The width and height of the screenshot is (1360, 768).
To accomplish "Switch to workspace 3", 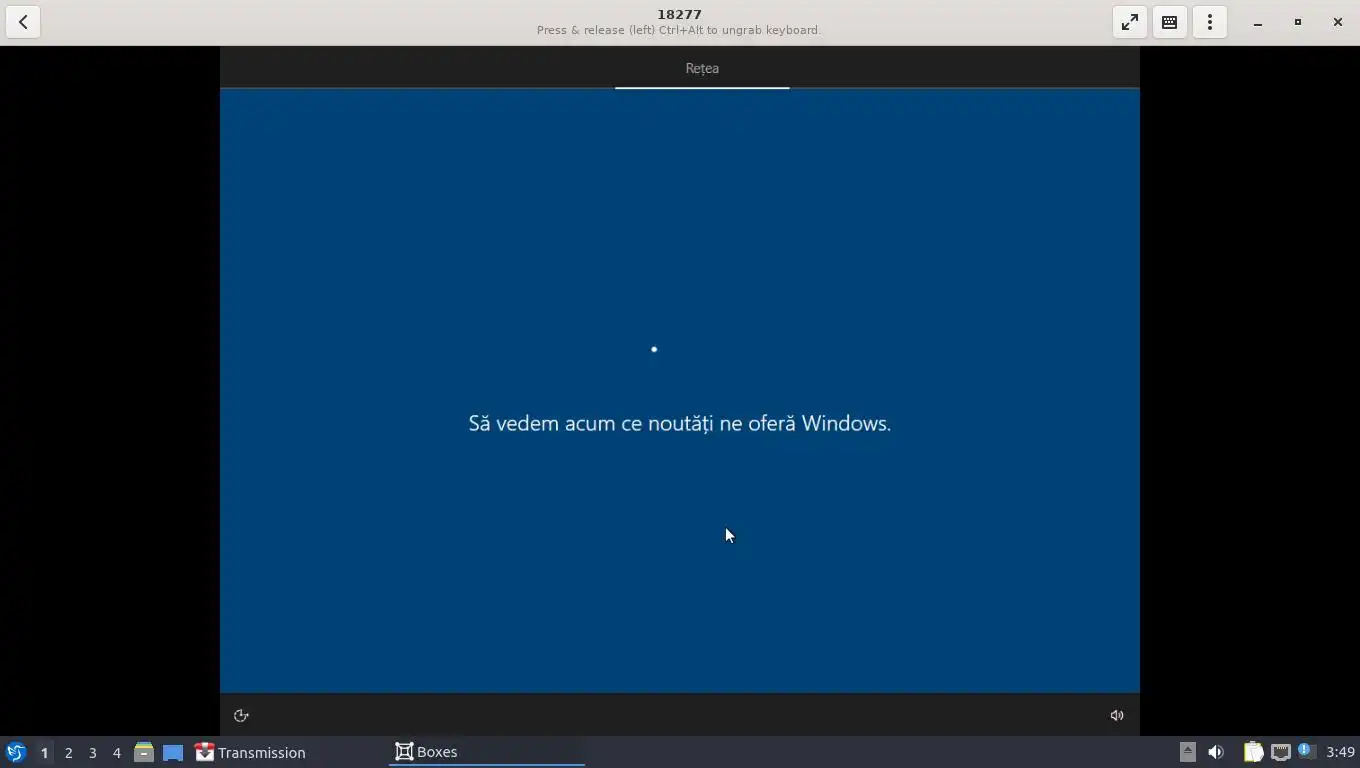I will click(x=92, y=753).
